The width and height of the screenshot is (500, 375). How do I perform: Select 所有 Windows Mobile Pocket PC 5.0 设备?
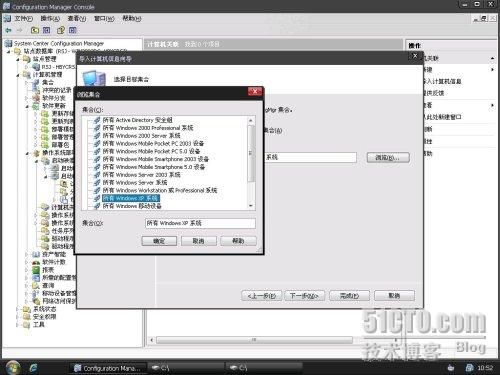[151, 151]
